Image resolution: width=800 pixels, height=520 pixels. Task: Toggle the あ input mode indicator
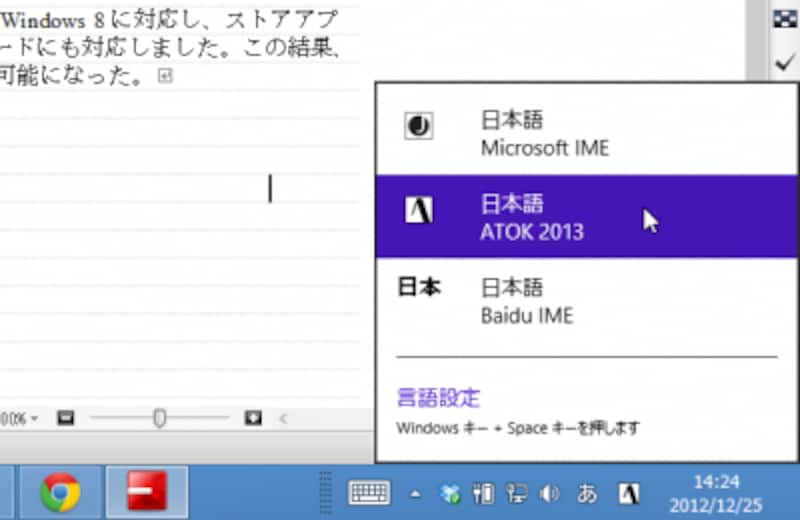[587, 494]
